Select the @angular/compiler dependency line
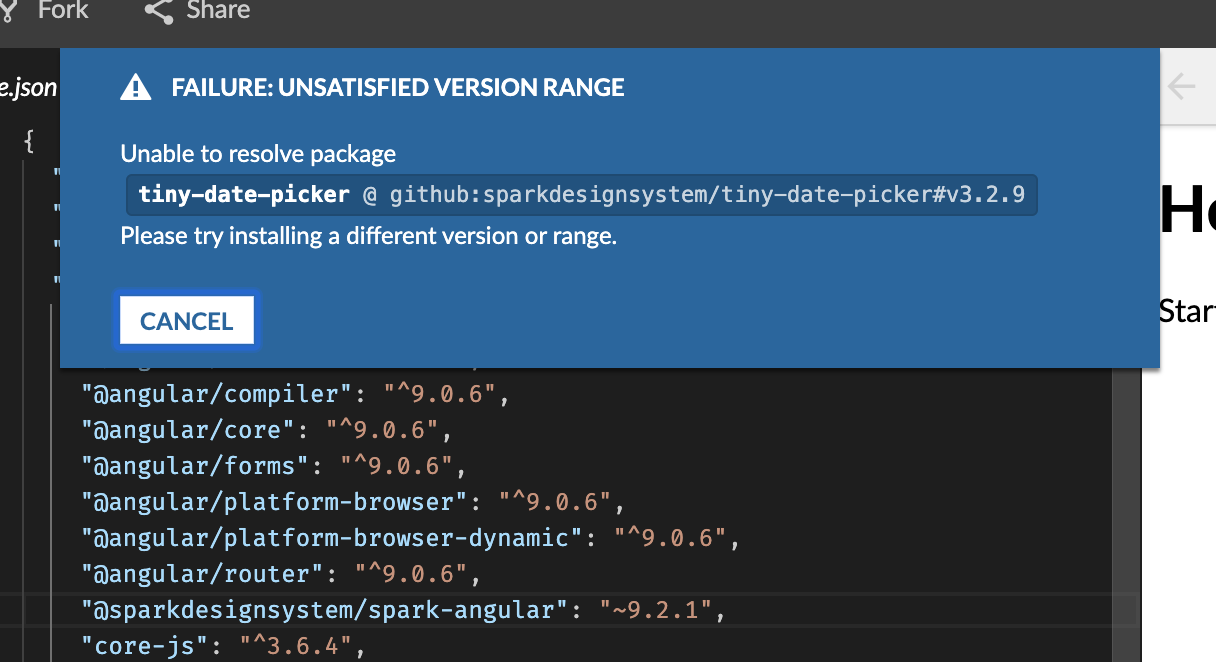 point(295,393)
